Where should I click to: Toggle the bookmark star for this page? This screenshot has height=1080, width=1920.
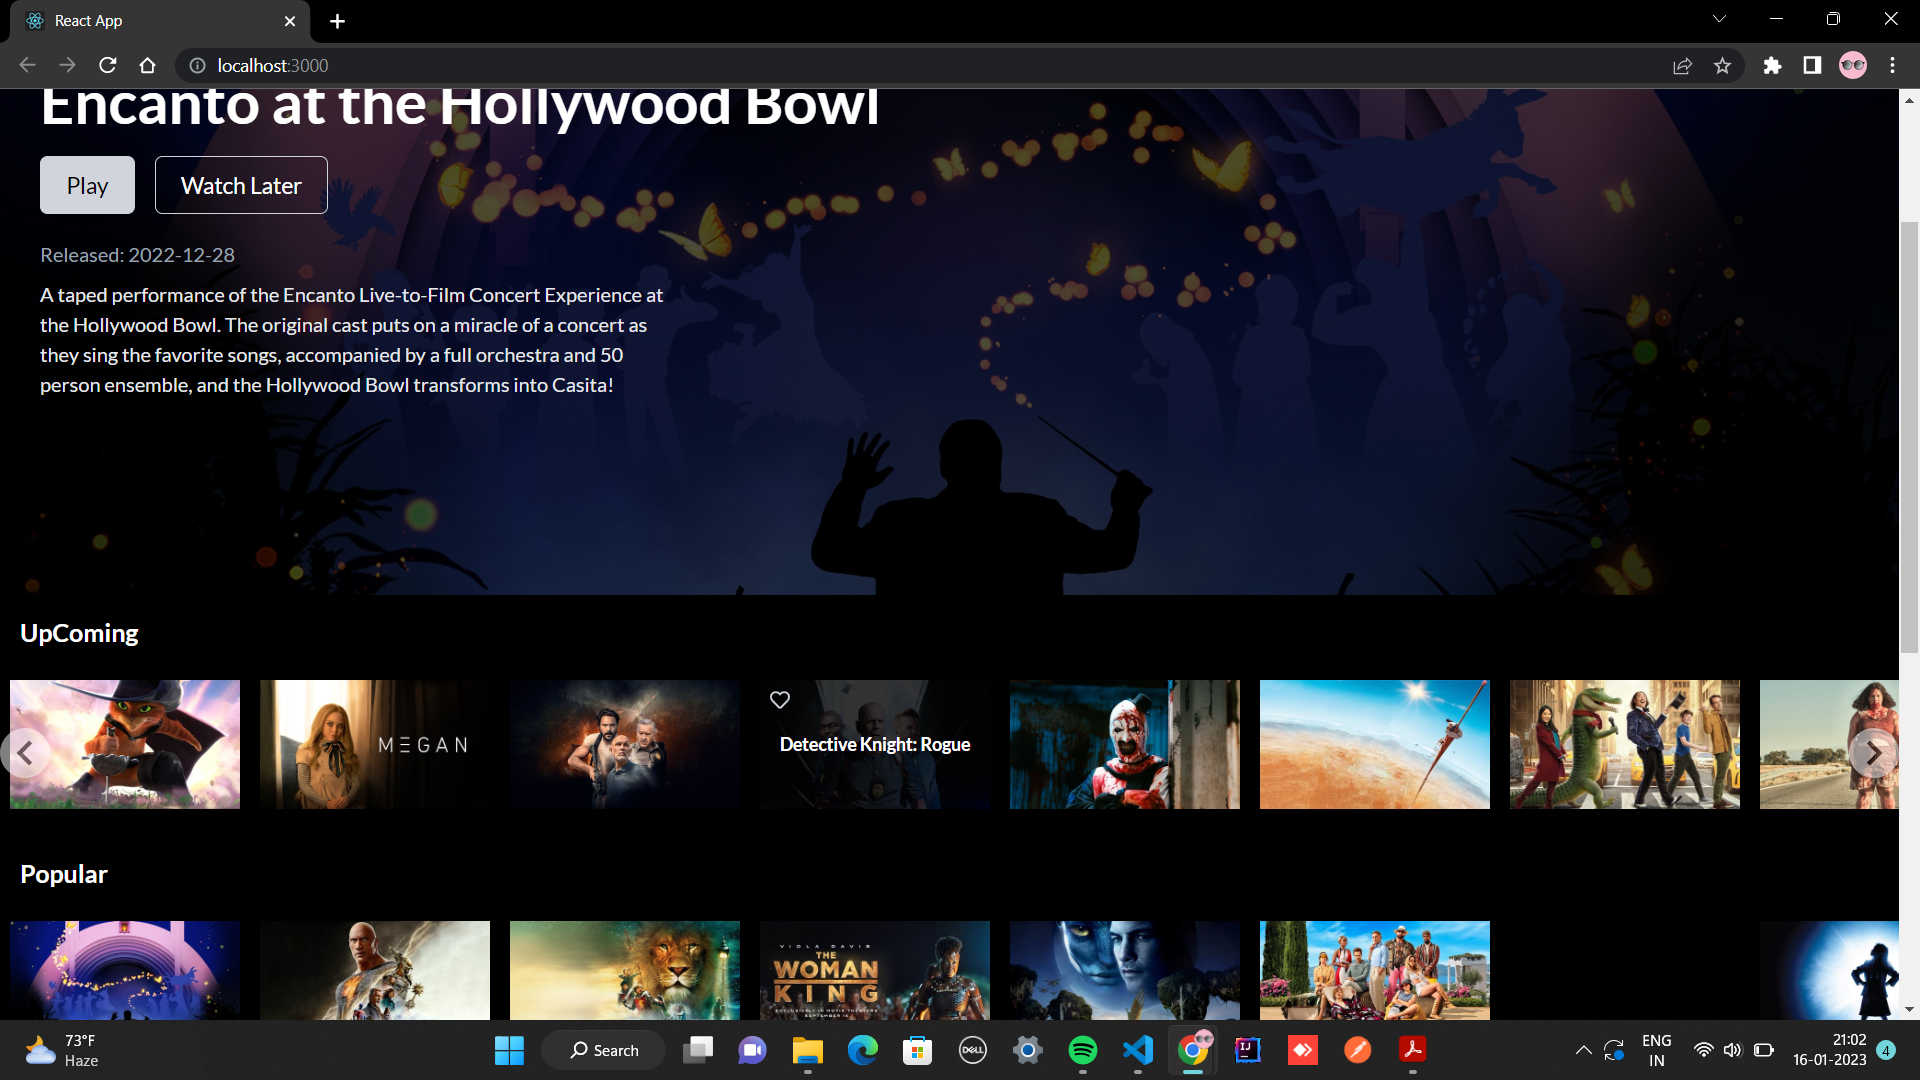1723,65
